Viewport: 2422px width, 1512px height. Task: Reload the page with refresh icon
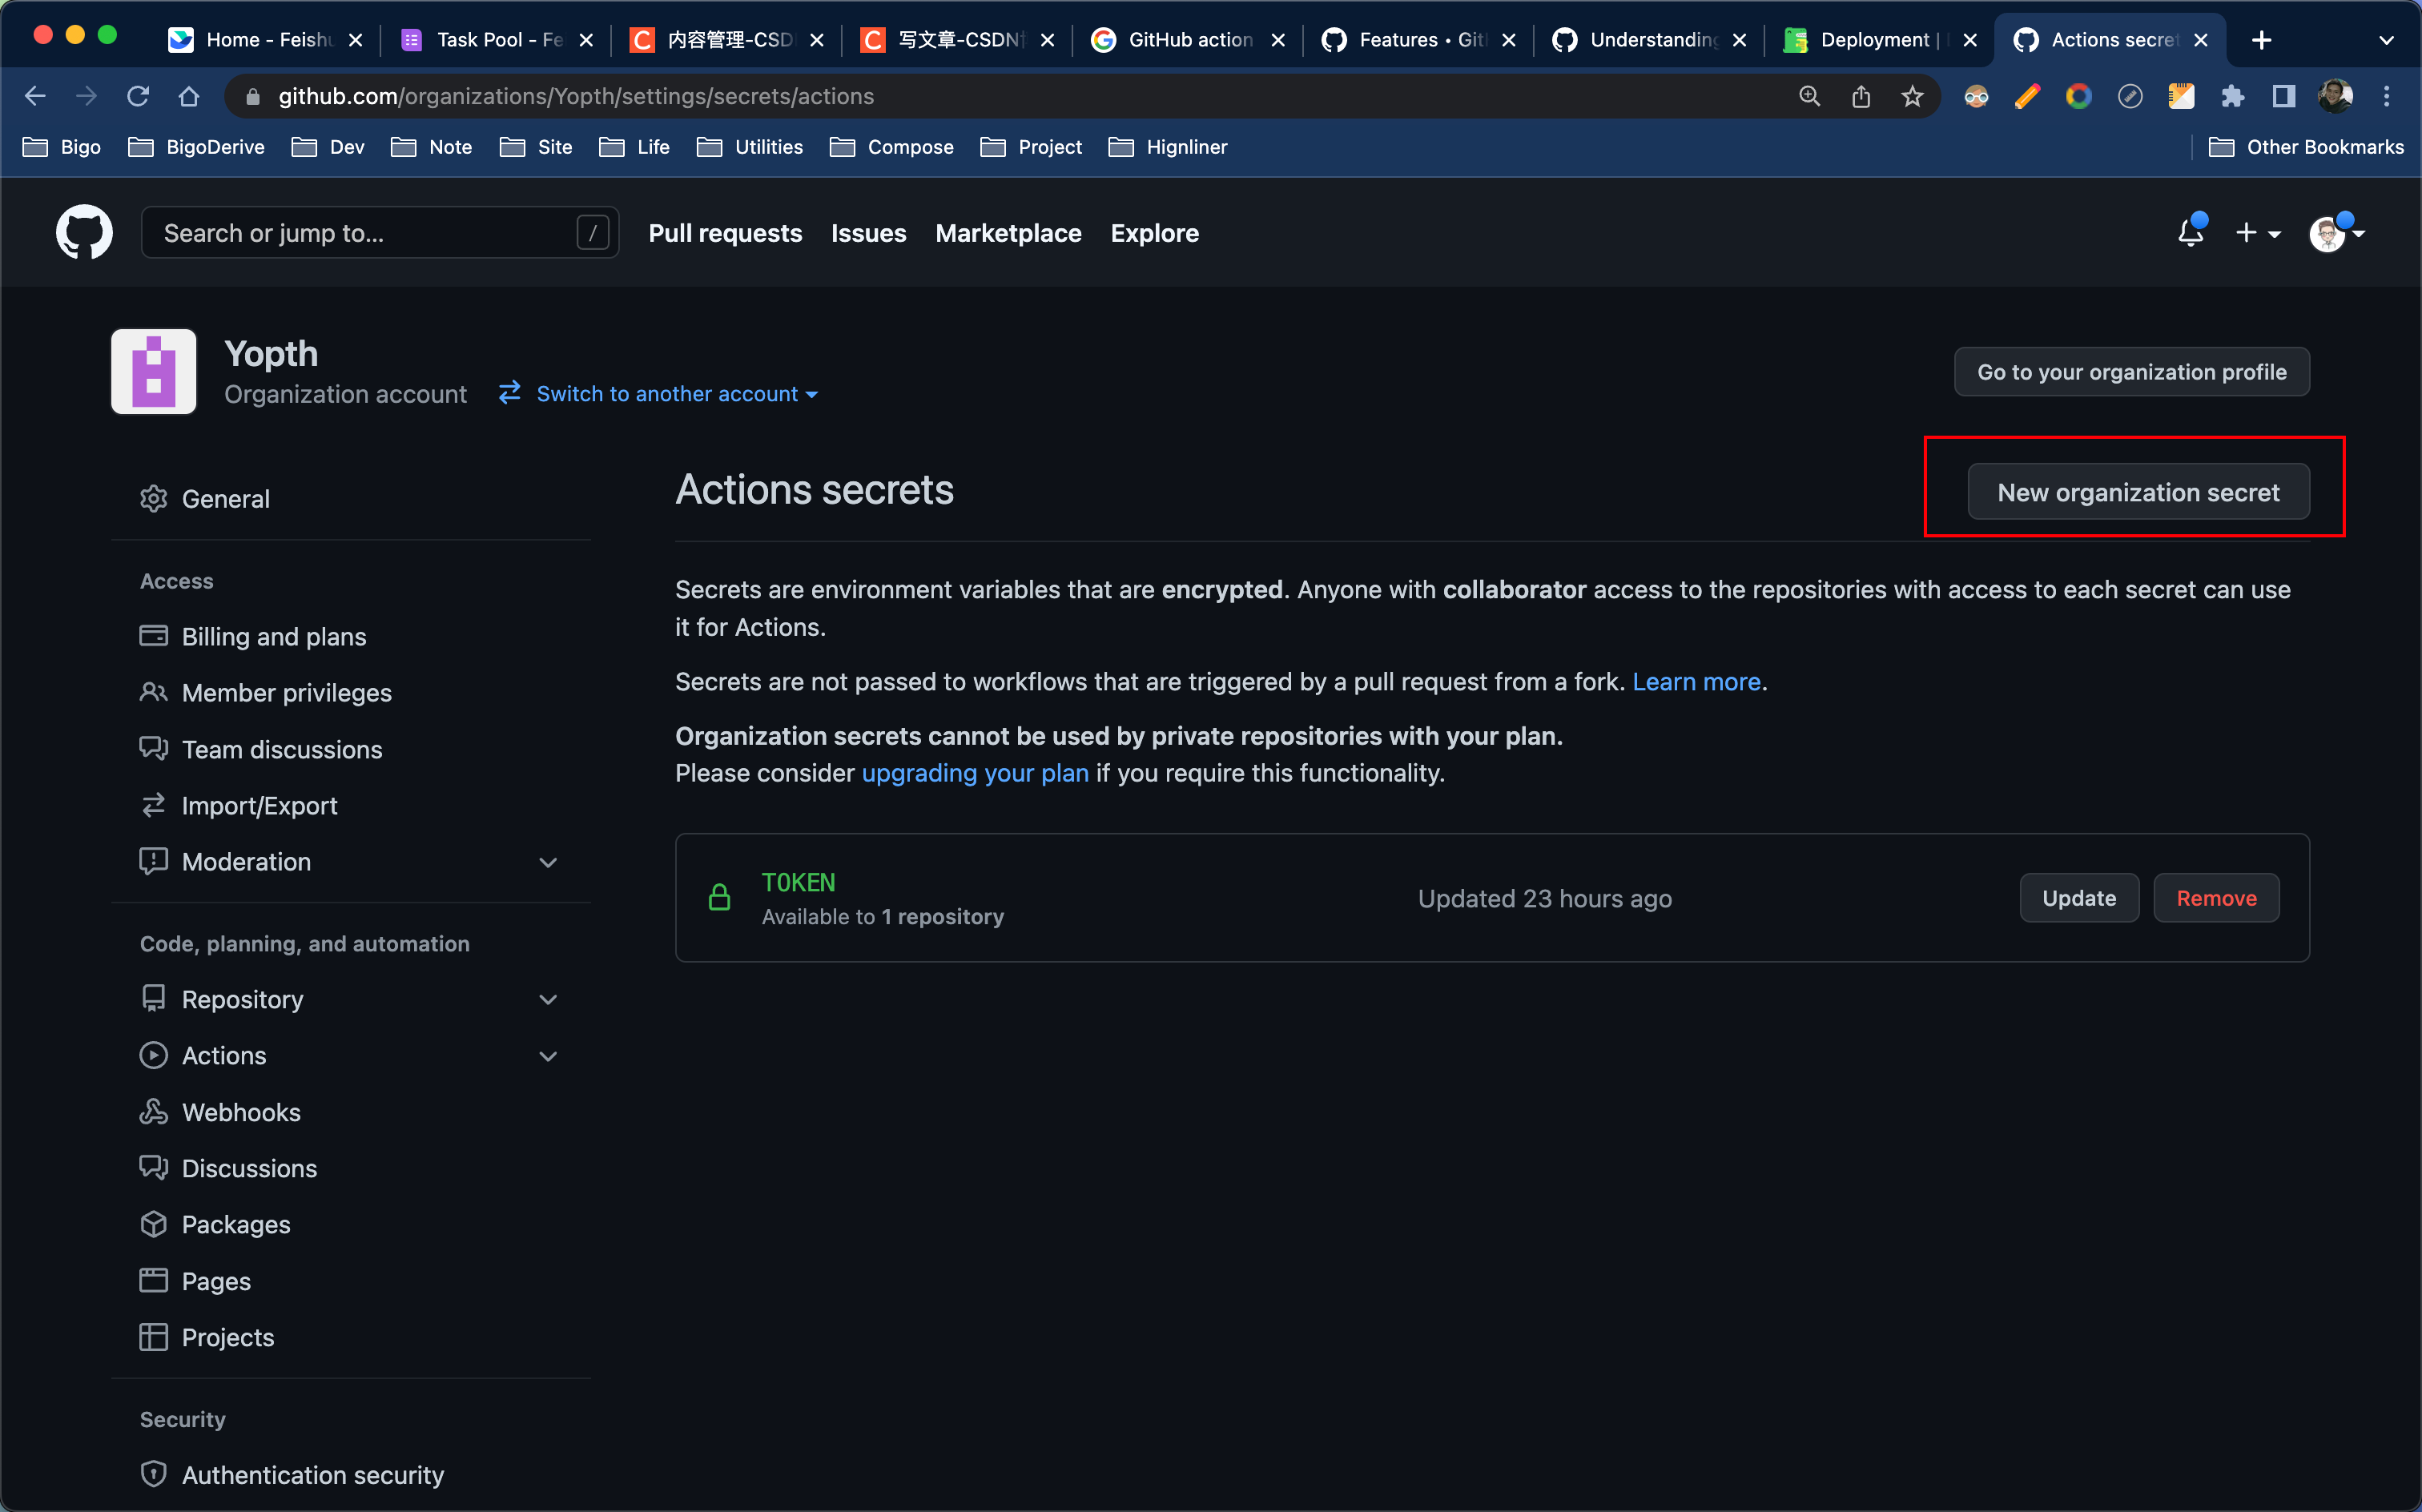coord(138,96)
